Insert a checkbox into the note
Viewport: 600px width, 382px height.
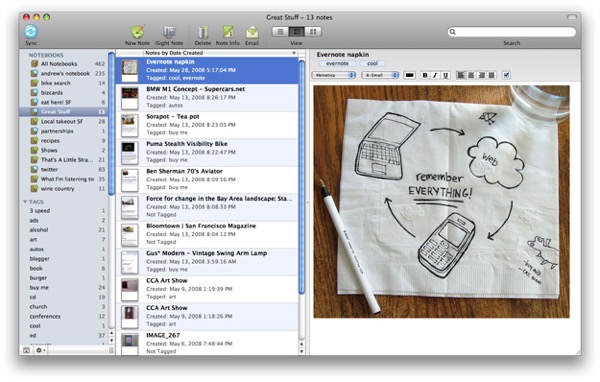(506, 75)
